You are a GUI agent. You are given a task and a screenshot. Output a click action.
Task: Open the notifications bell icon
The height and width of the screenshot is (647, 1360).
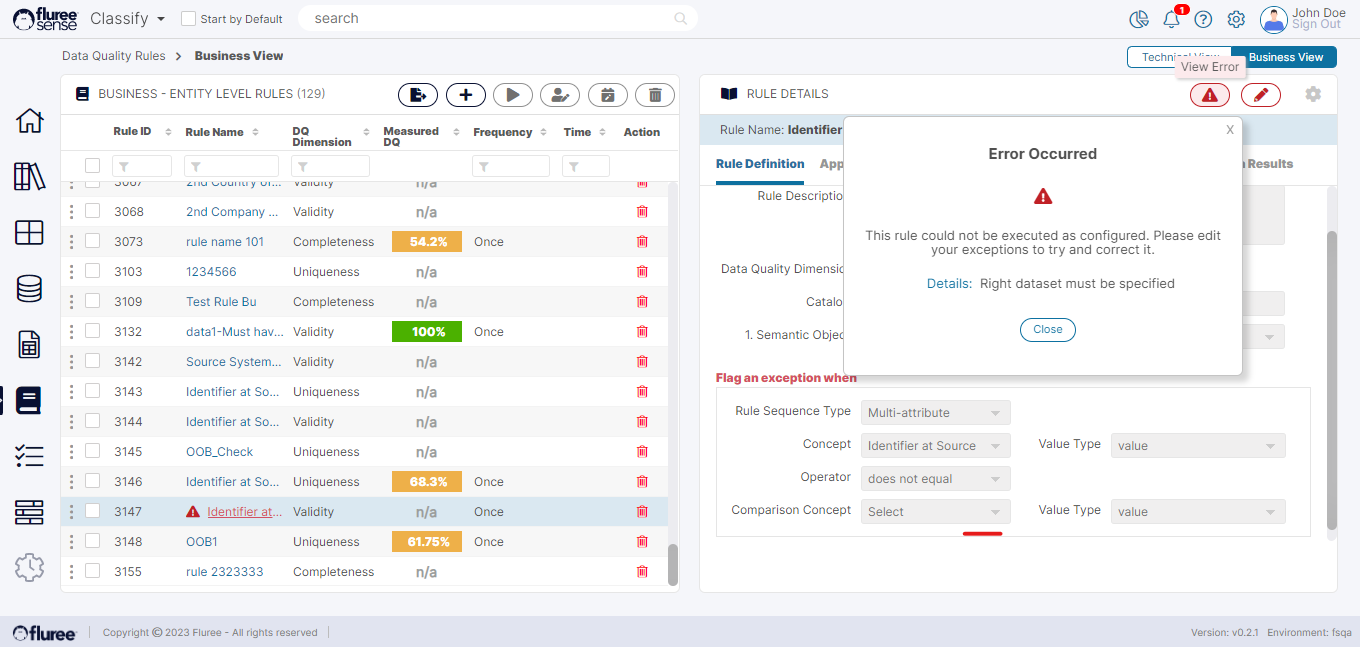(x=1171, y=19)
